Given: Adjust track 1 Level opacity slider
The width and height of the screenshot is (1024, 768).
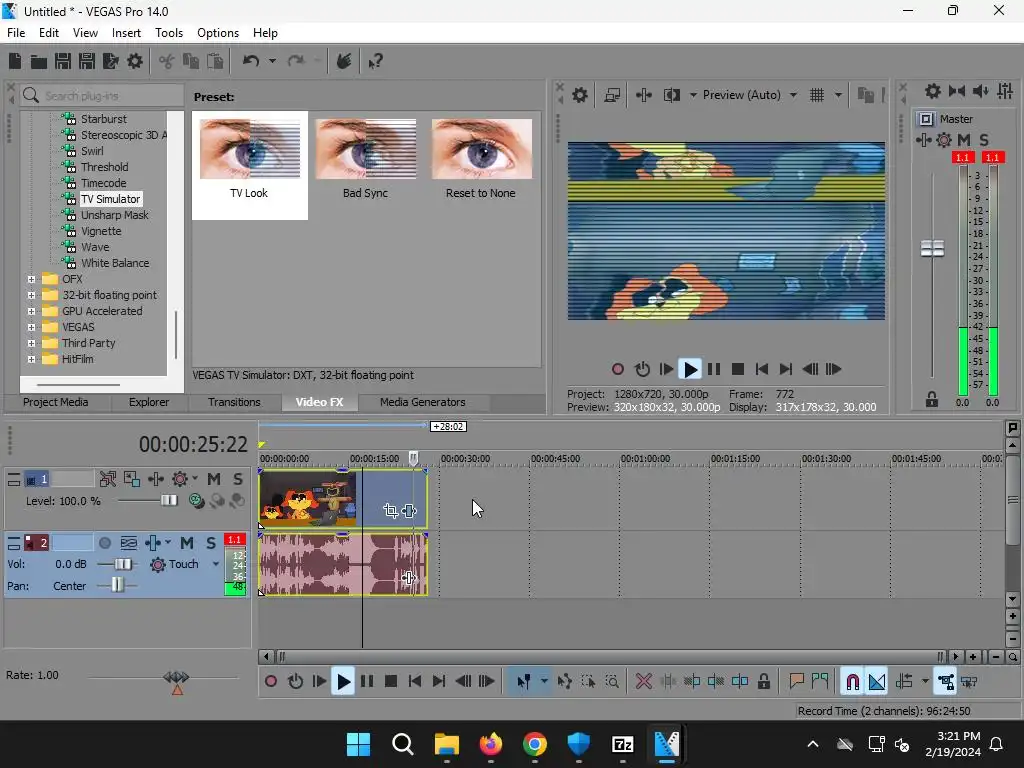Looking at the screenshot, I should (168, 500).
